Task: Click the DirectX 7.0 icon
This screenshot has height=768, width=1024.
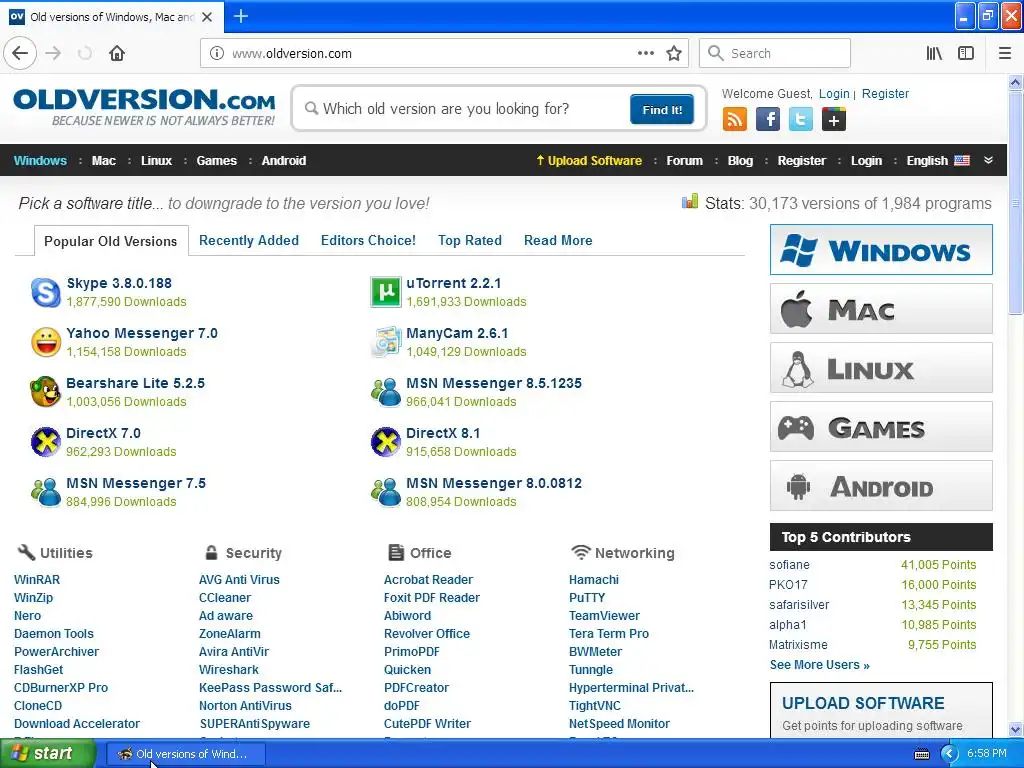Action: point(46,442)
